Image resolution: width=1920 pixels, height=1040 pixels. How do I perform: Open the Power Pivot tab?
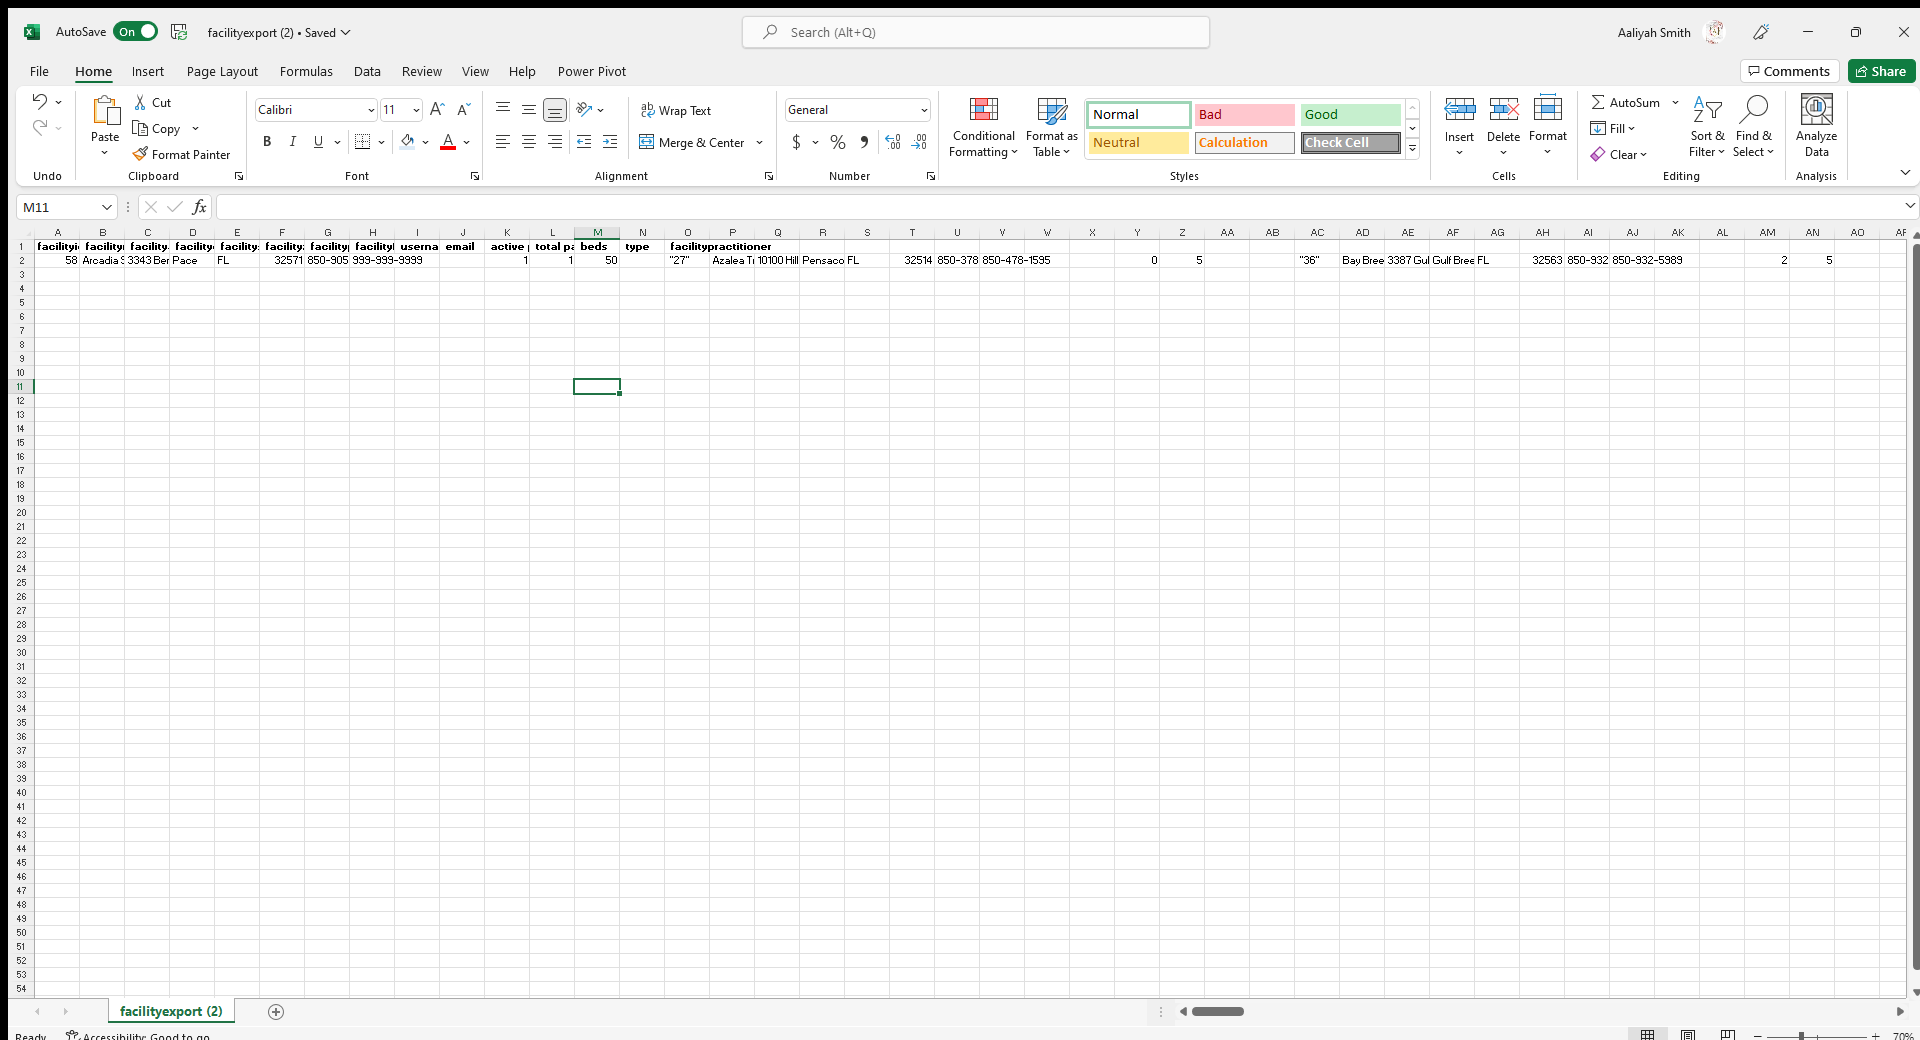pyautogui.click(x=592, y=71)
